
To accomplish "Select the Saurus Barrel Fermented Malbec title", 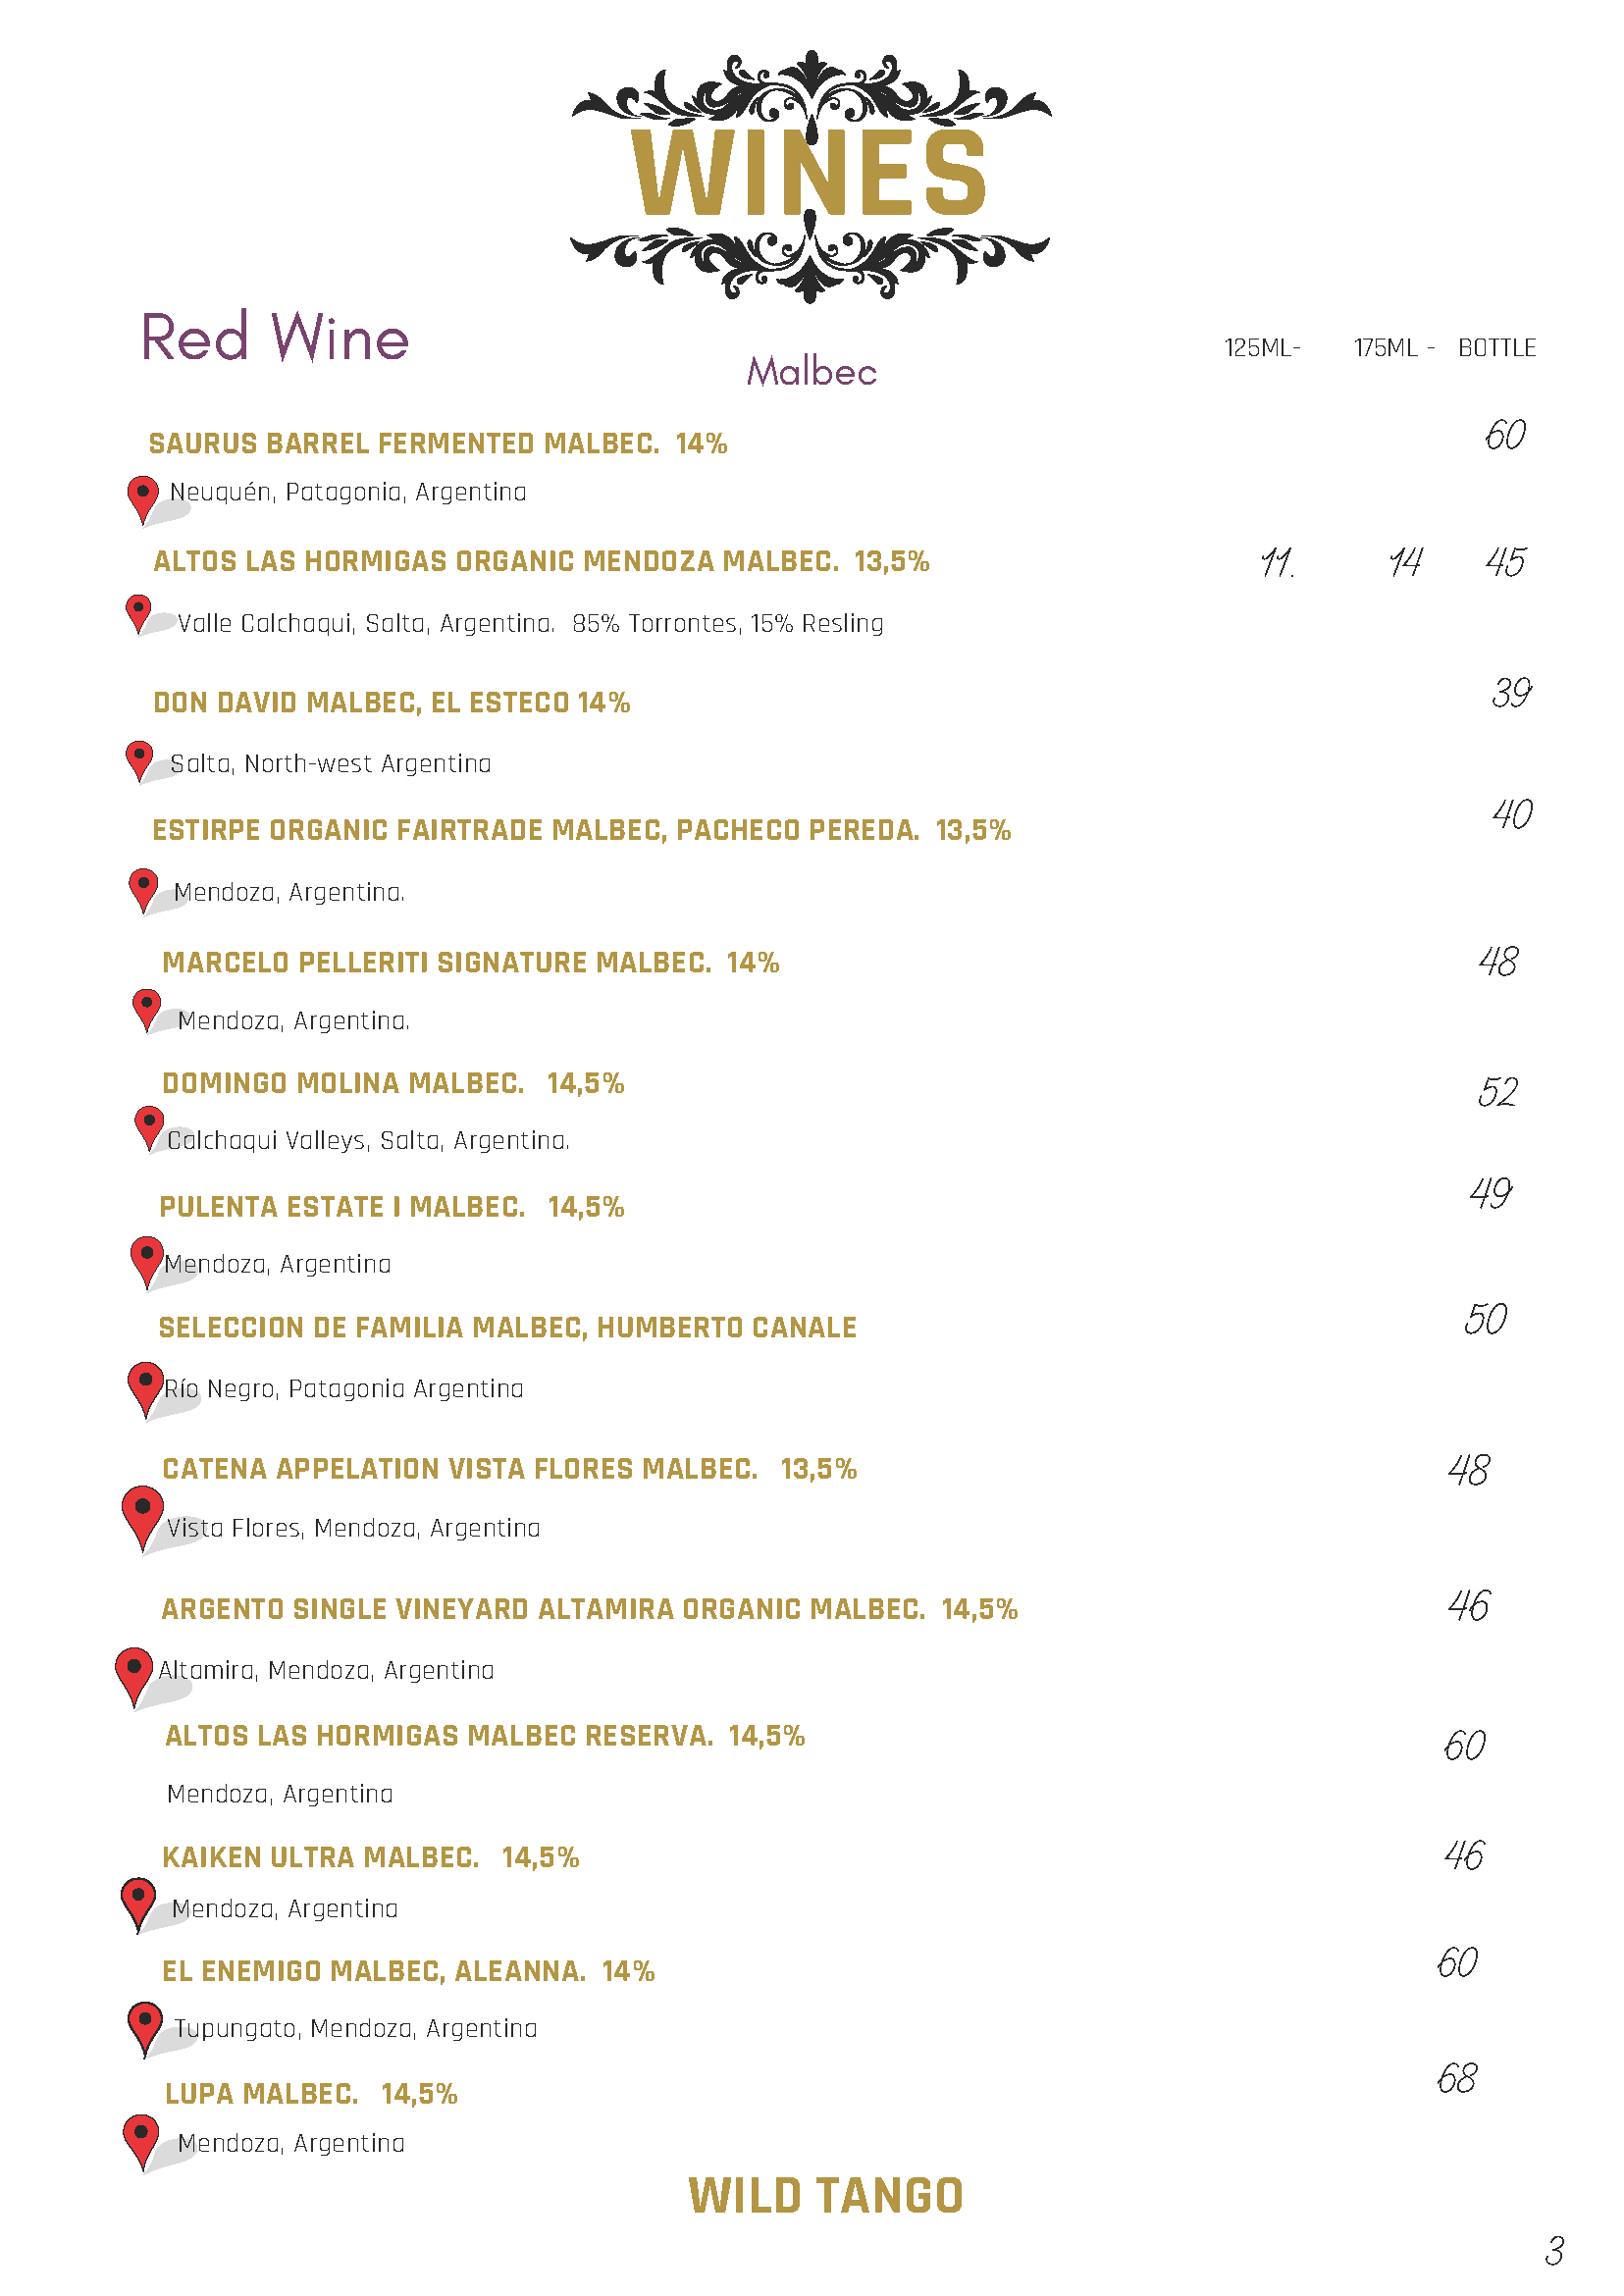I will [x=437, y=444].
